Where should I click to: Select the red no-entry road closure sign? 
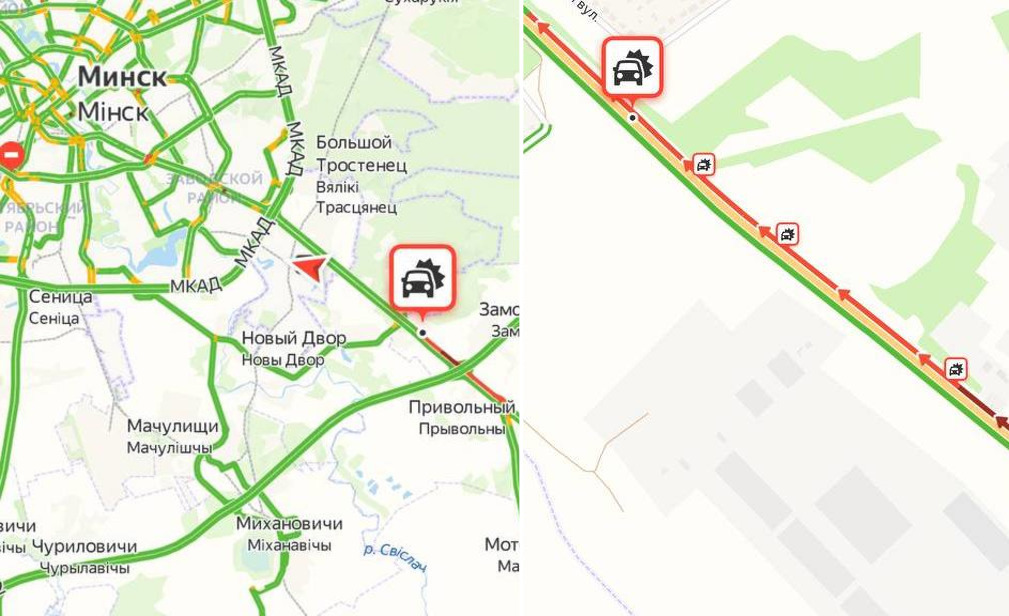(12, 155)
